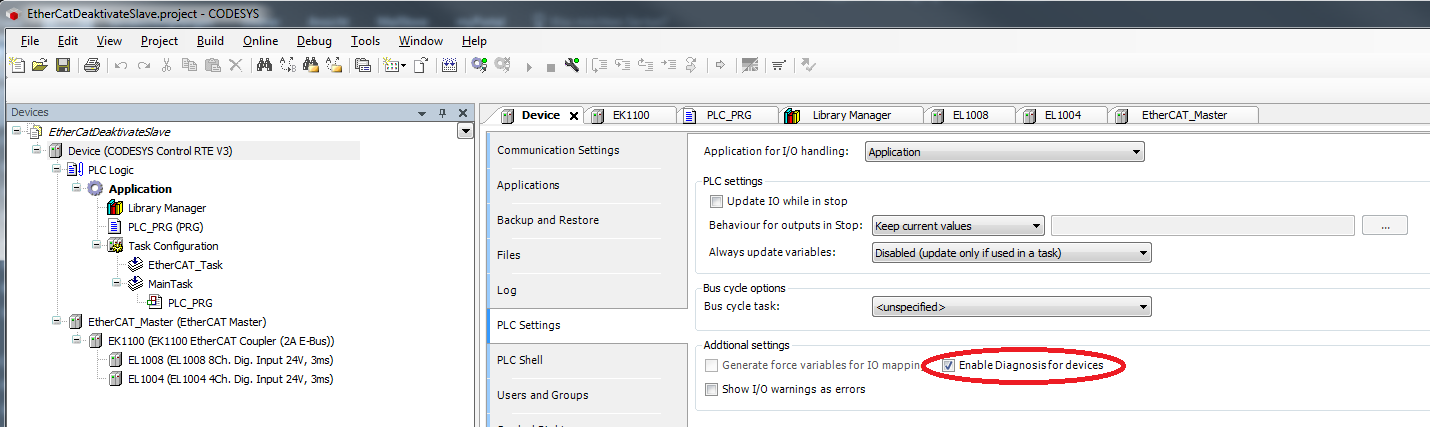Click the Cut scissors icon
This screenshot has width=1430, height=427.
pos(167,65)
